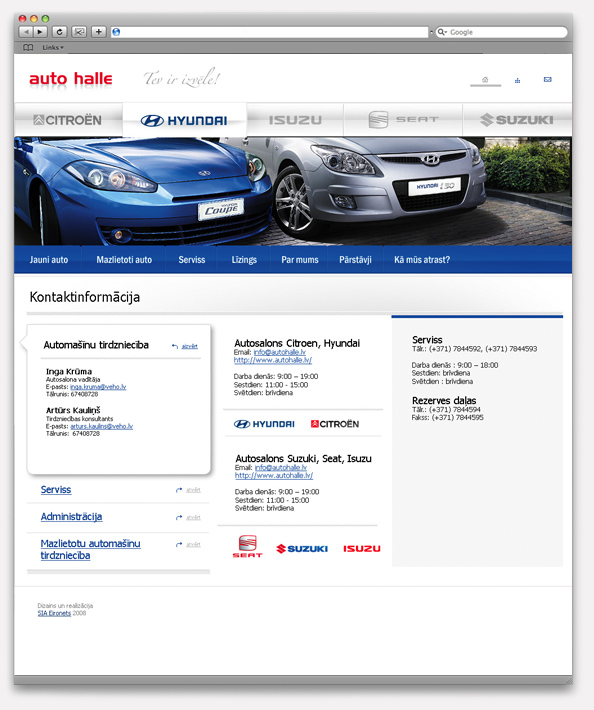This screenshot has width=594, height=710.
Task: Click the info email under Autosalons Citroen, Hyundai
Action: (x=280, y=352)
